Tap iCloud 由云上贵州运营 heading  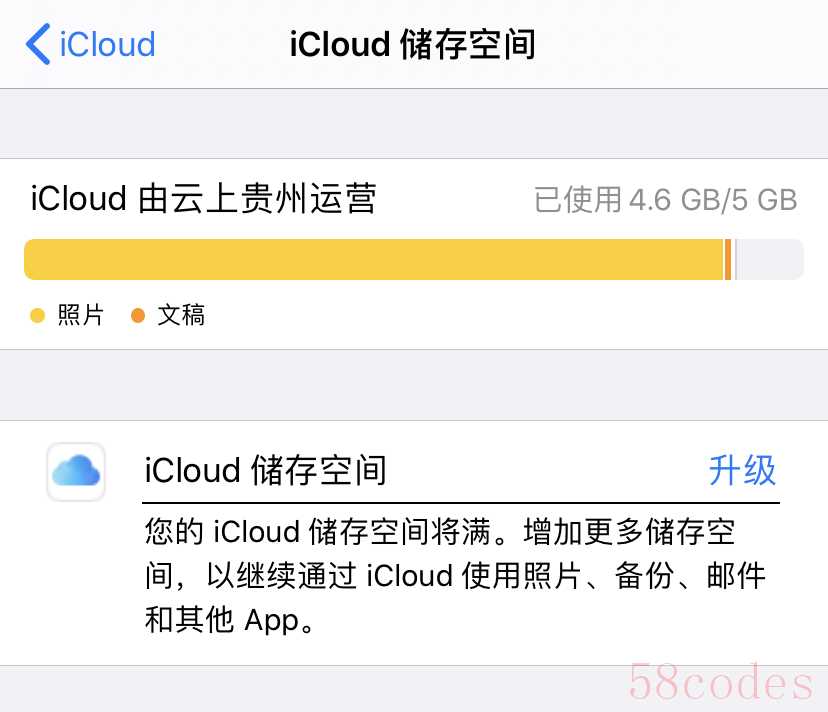(x=203, y=199)
